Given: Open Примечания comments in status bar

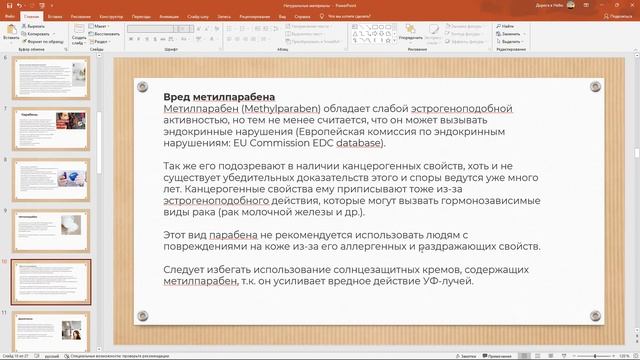Looking at the screenshot, I should [497, 356].
